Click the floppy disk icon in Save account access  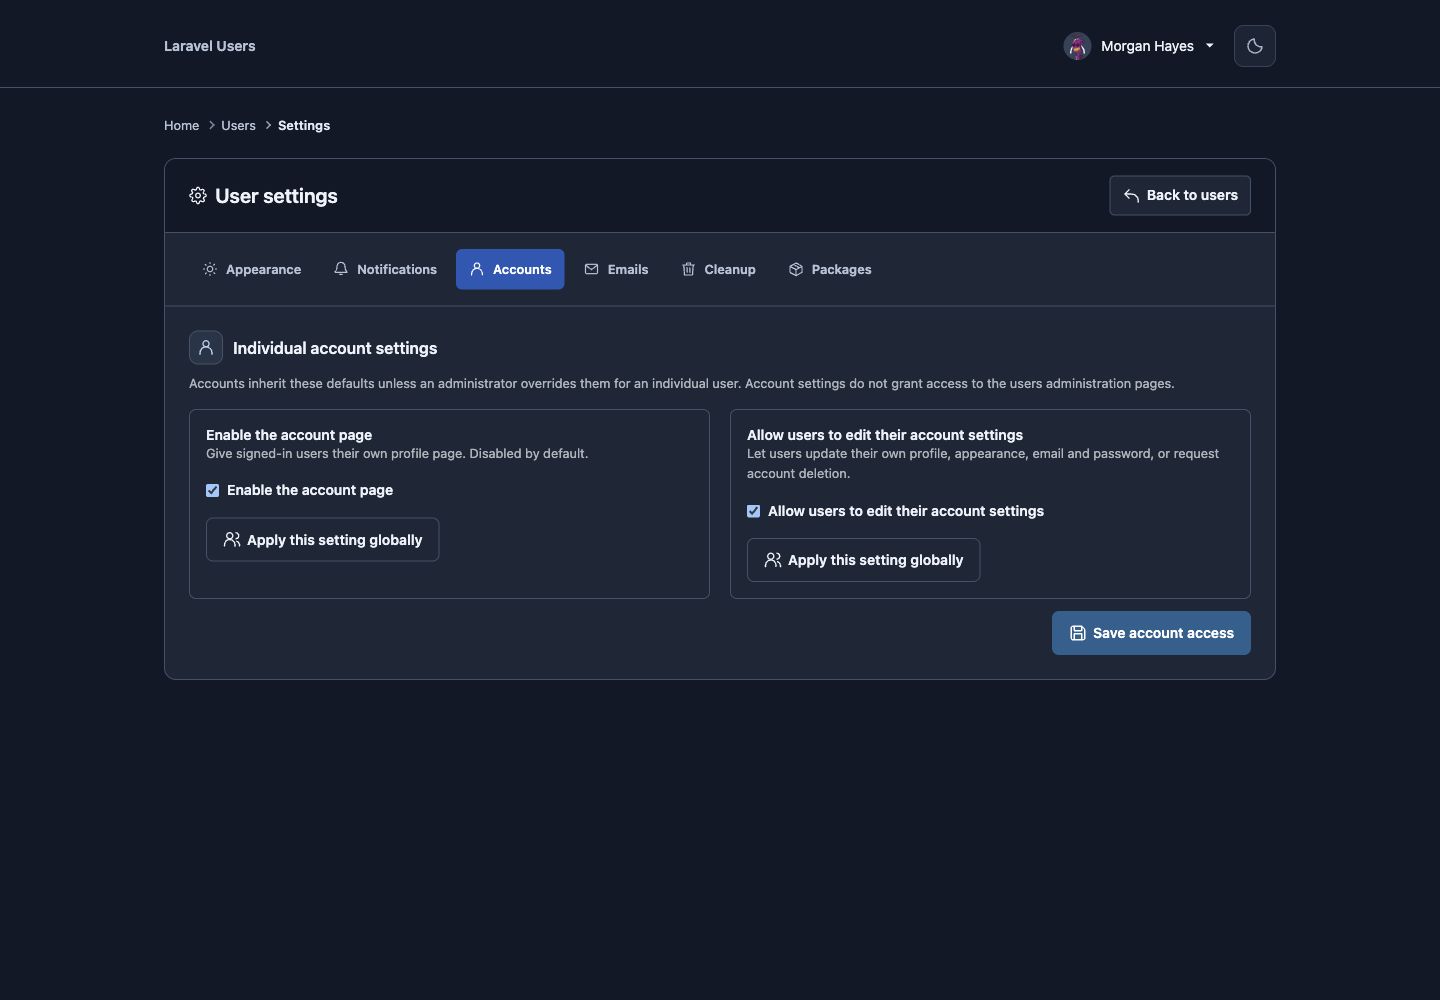(1078, 633)
